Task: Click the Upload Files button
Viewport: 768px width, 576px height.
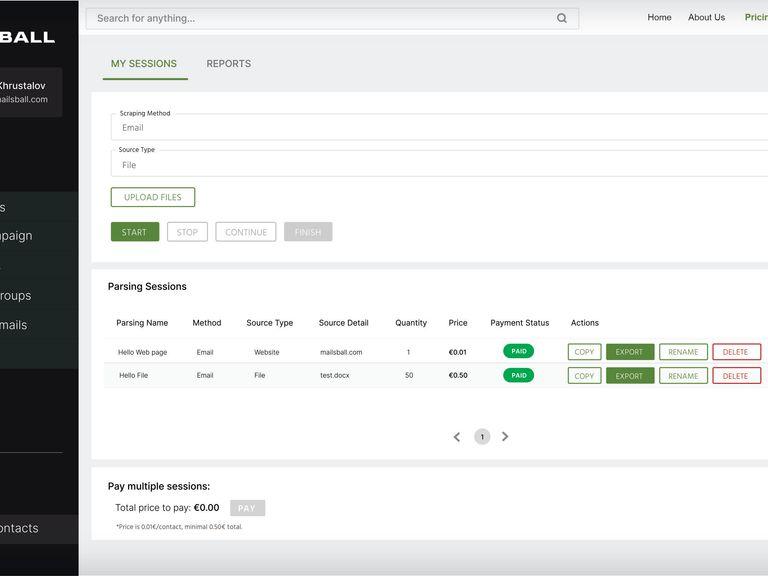Action: click(x=153, y=197)
